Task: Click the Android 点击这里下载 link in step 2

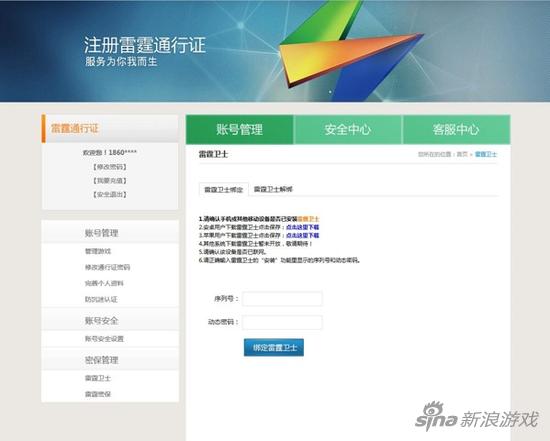Action: (302, 227)
